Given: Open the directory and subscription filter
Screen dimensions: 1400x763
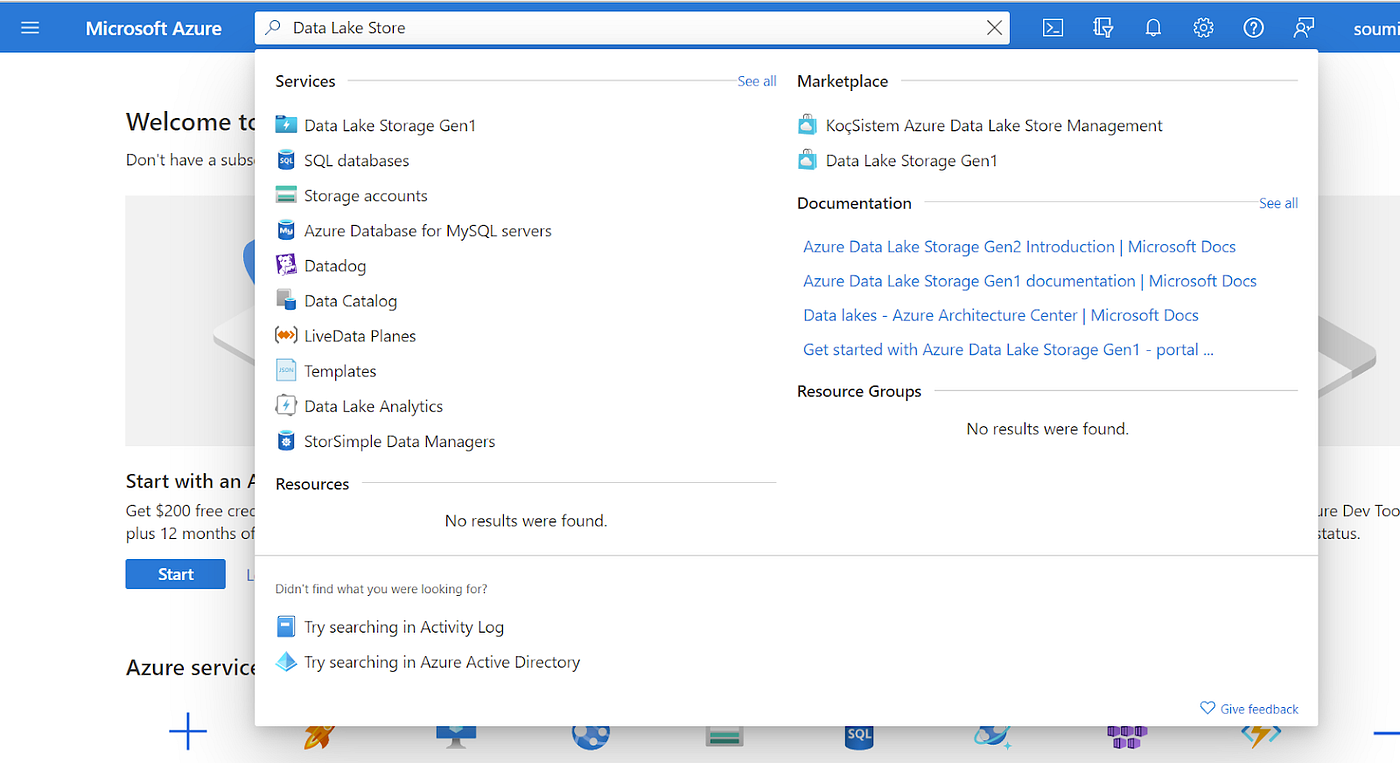Looking at the screenshot, I should (x=1102, y=27).
